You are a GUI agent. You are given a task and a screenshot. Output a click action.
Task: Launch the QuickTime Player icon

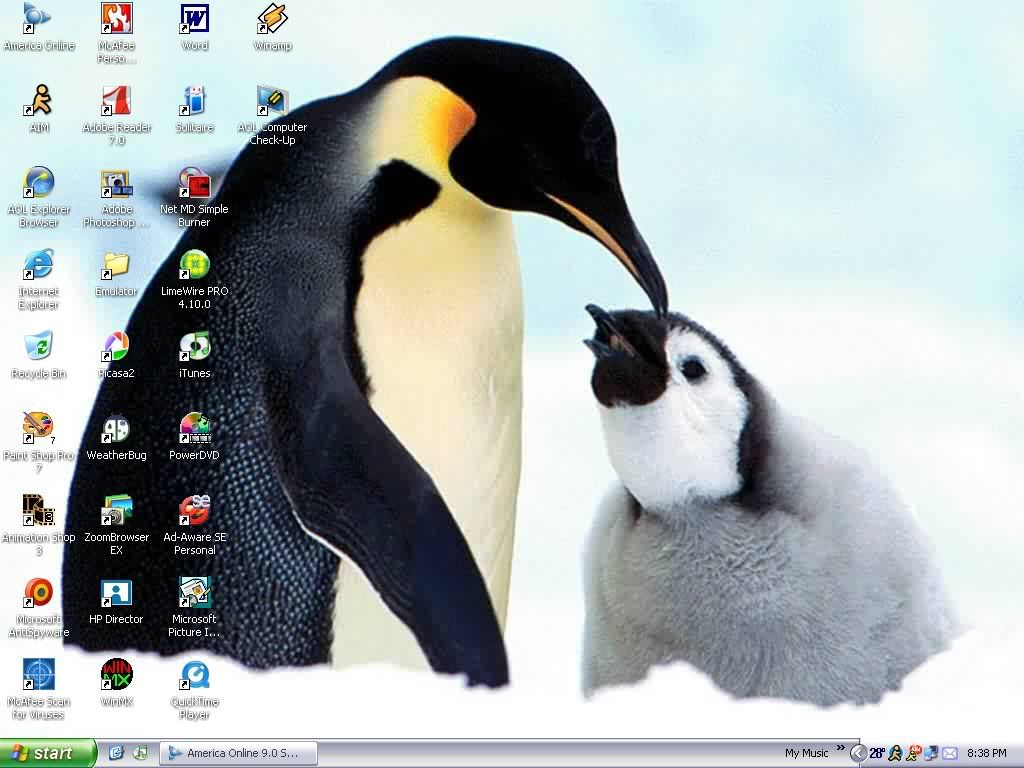click(194, 676)
